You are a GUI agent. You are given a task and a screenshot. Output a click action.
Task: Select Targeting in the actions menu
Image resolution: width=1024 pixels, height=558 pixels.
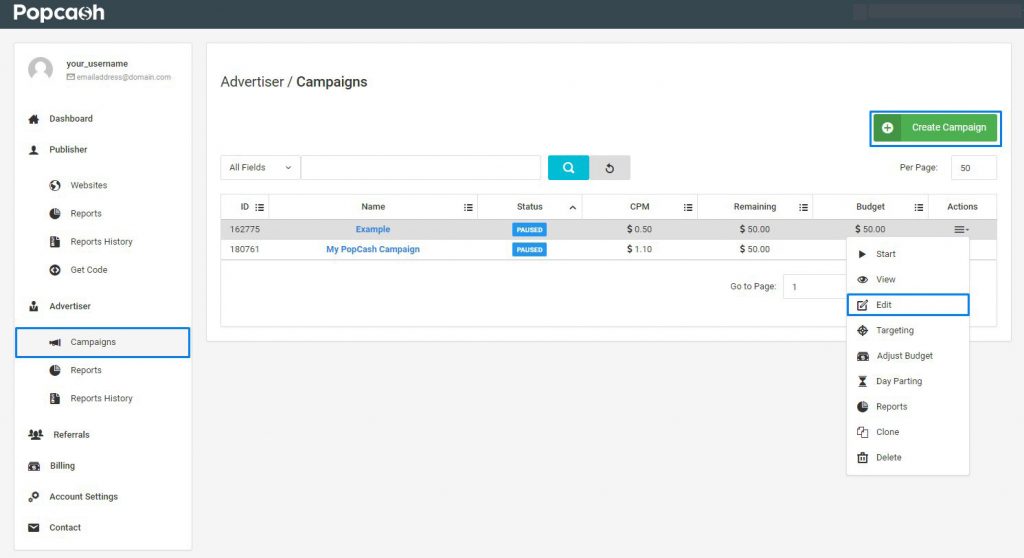pos(908,331)
